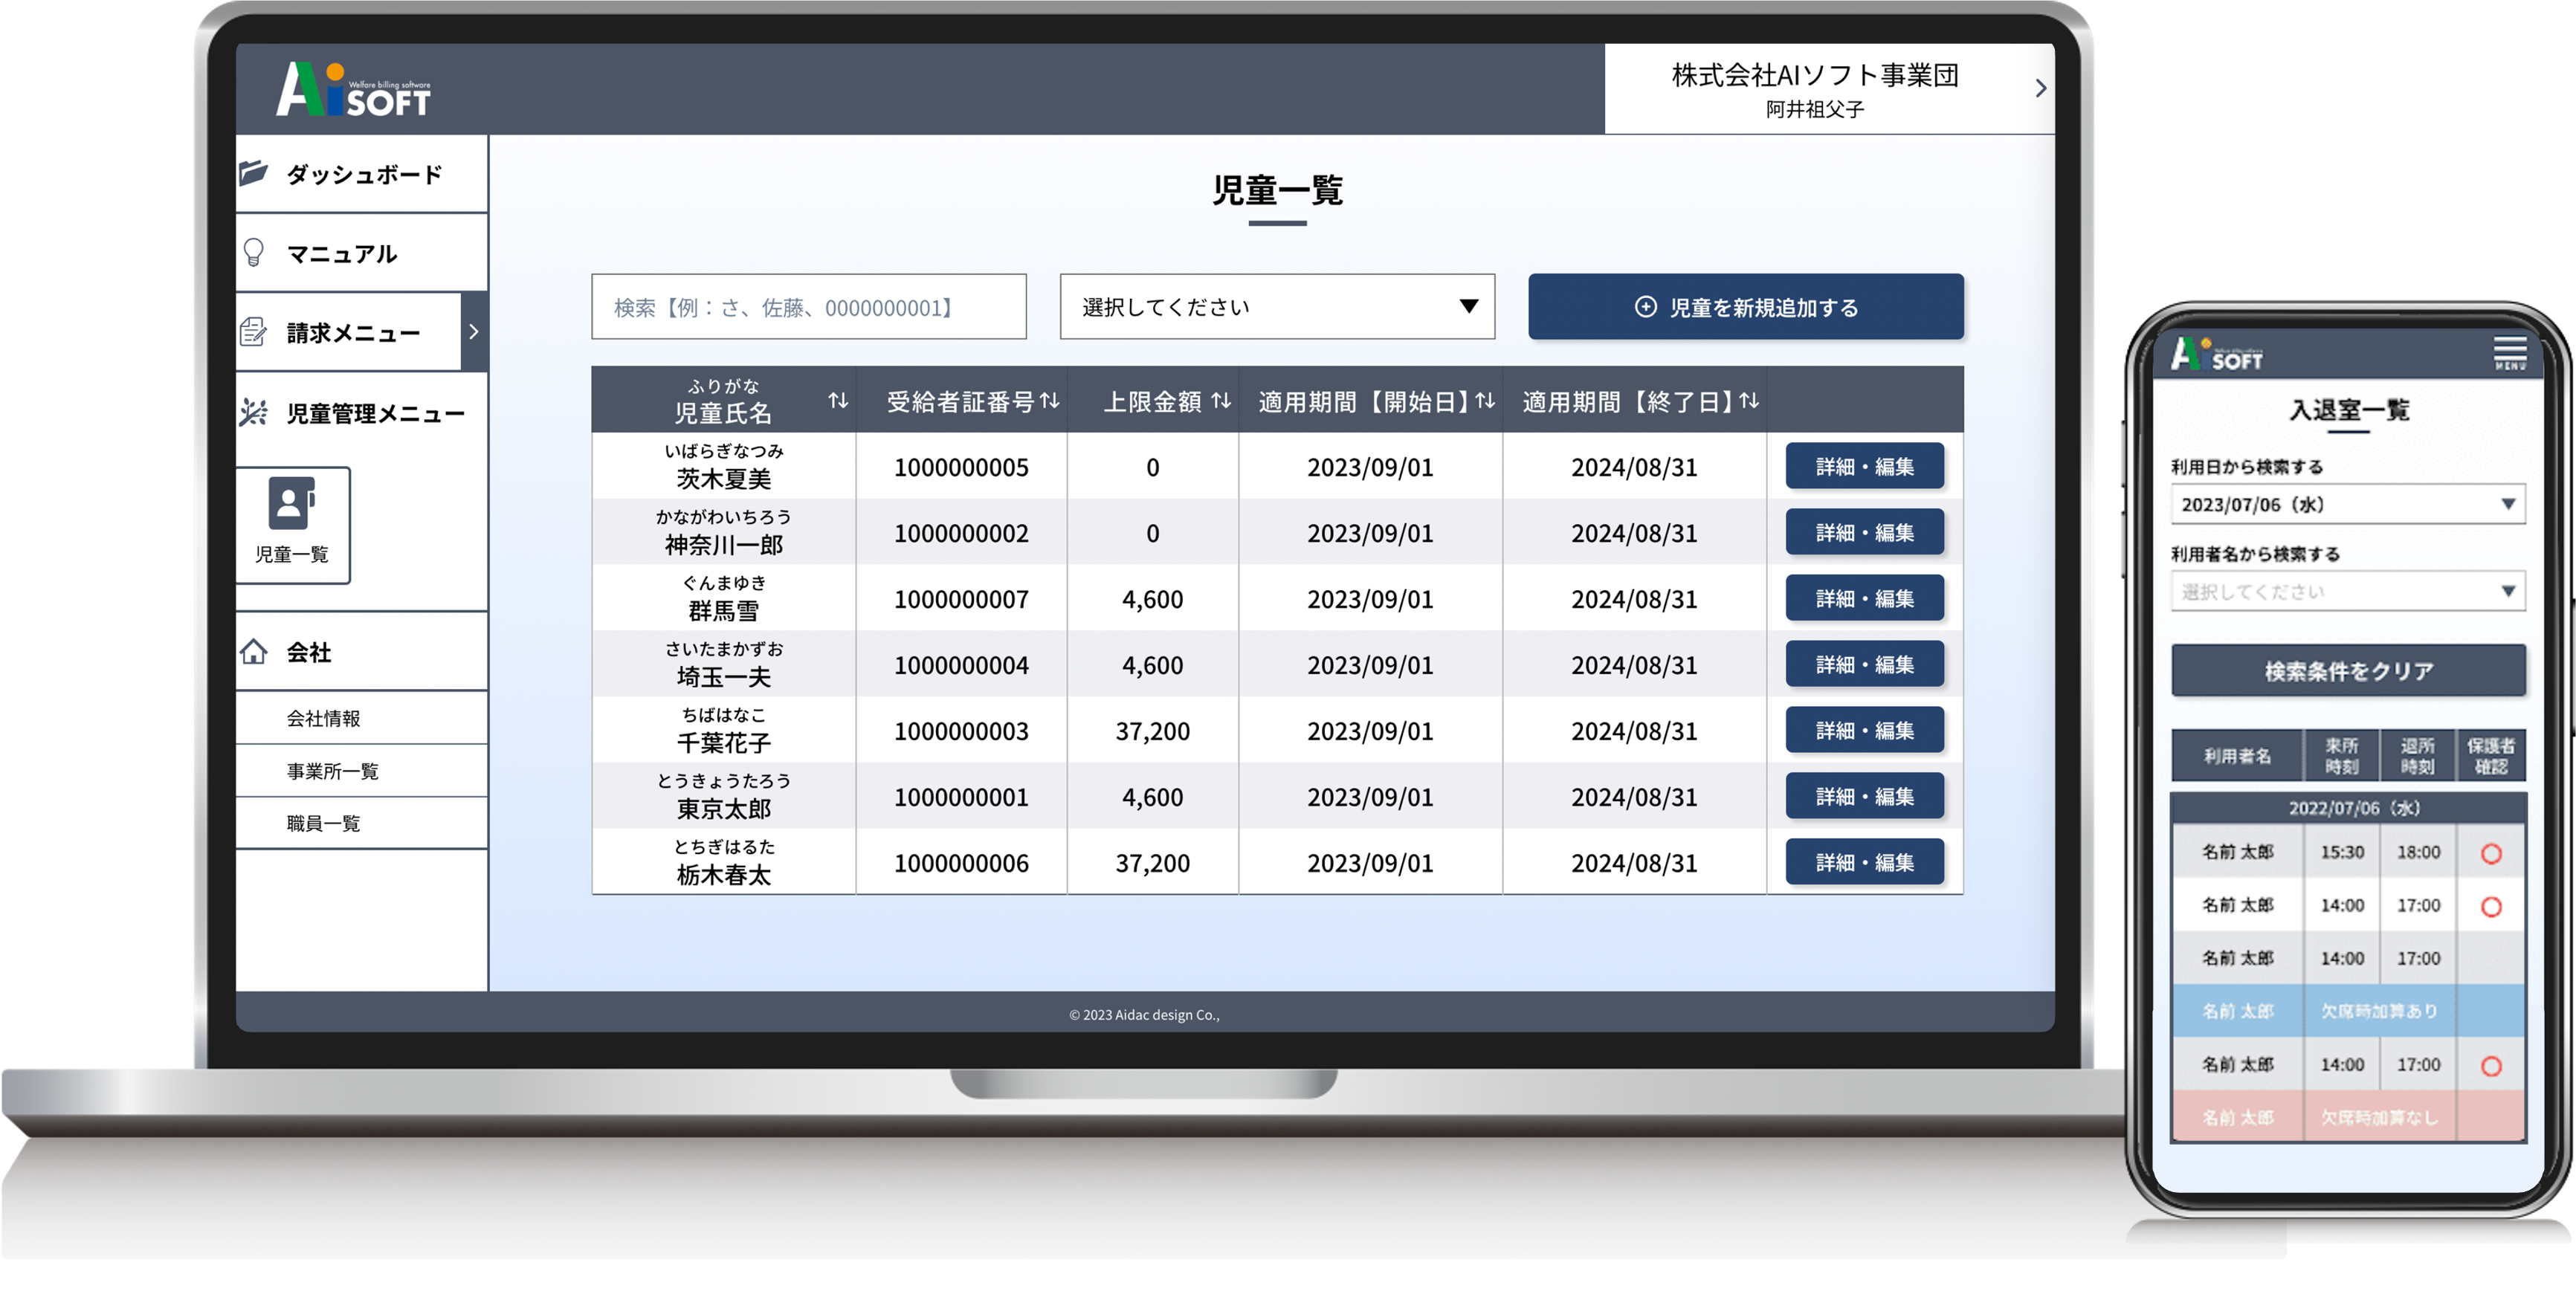Open the hamburger menu on the phone screen

coord(2511,352)
